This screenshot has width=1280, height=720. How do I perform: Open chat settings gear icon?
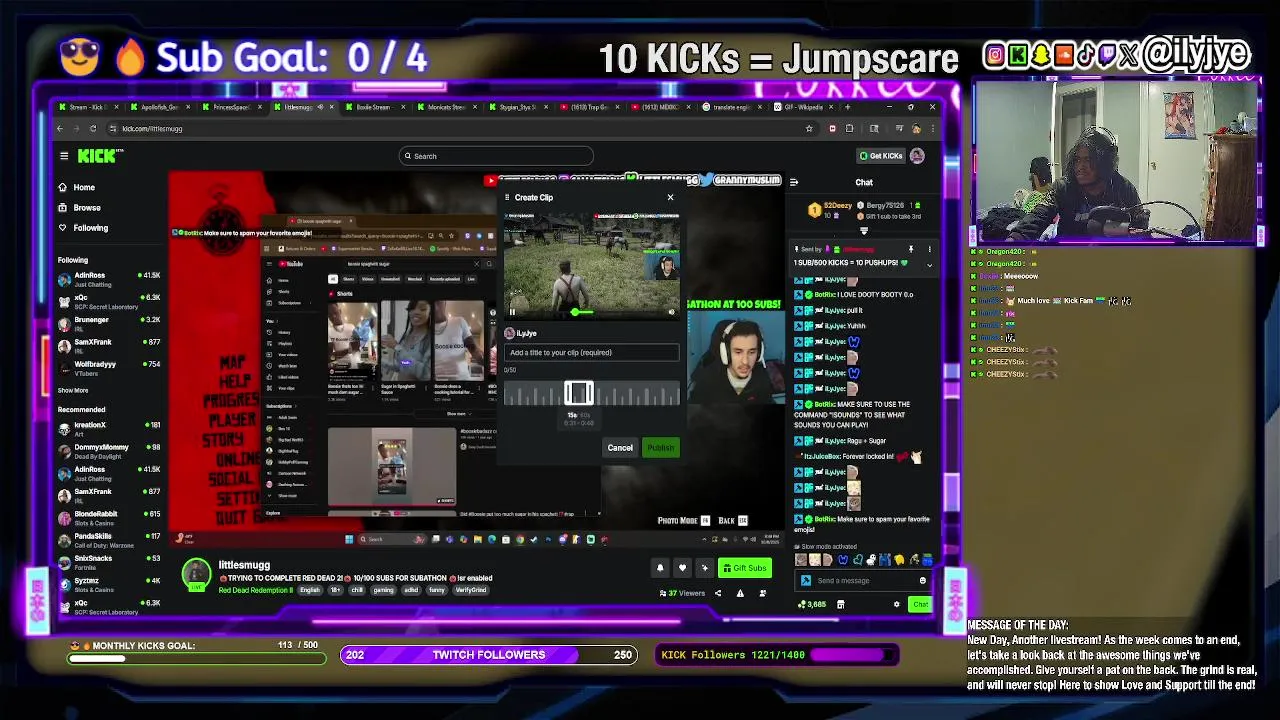[896, 604]
